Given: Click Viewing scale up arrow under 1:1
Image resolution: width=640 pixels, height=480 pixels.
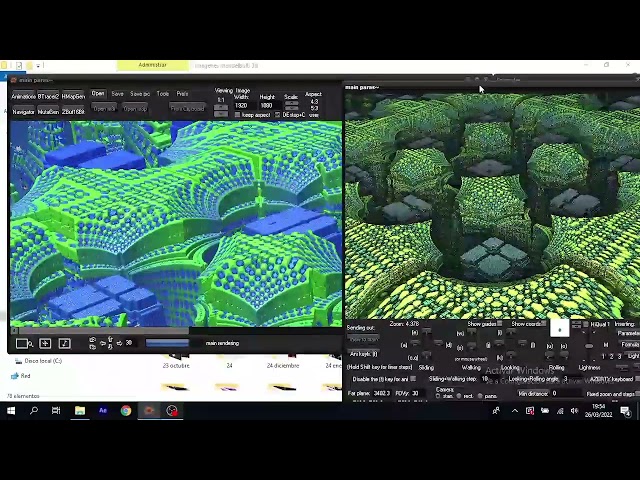Looking at the screenshot, I should (x=221, y=107).
